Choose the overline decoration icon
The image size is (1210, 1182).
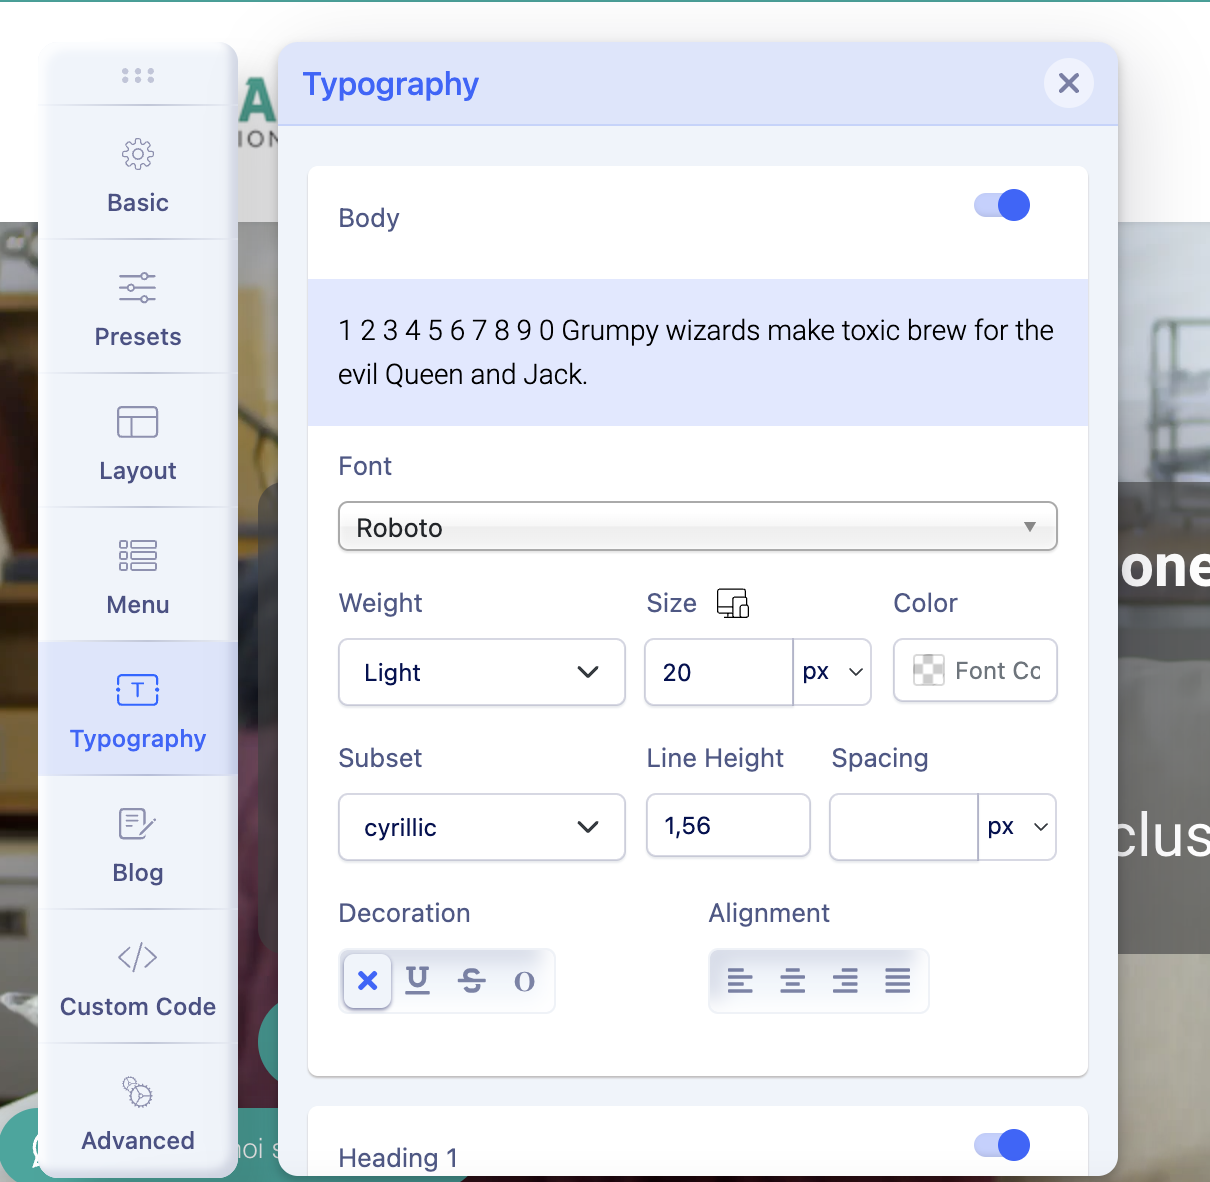click(524, 981)
